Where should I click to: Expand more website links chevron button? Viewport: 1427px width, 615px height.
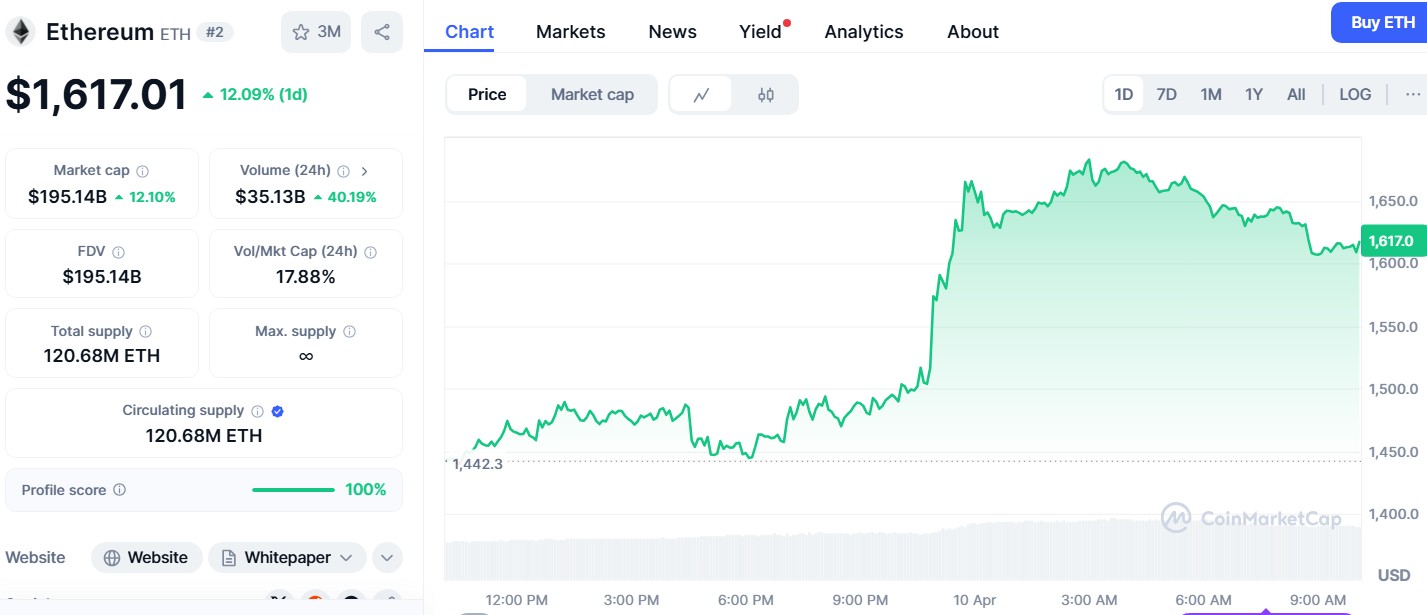click(x=387, y=557)
